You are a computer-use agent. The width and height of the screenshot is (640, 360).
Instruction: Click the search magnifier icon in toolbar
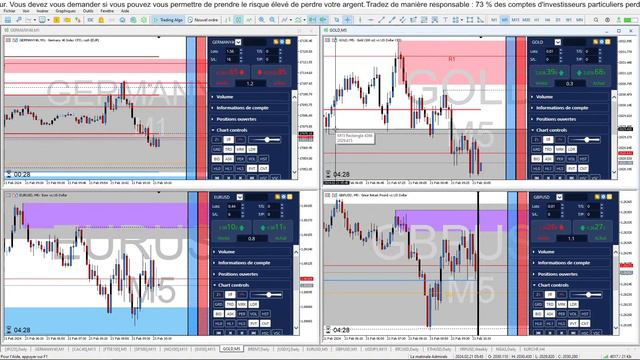pos(596,20)
